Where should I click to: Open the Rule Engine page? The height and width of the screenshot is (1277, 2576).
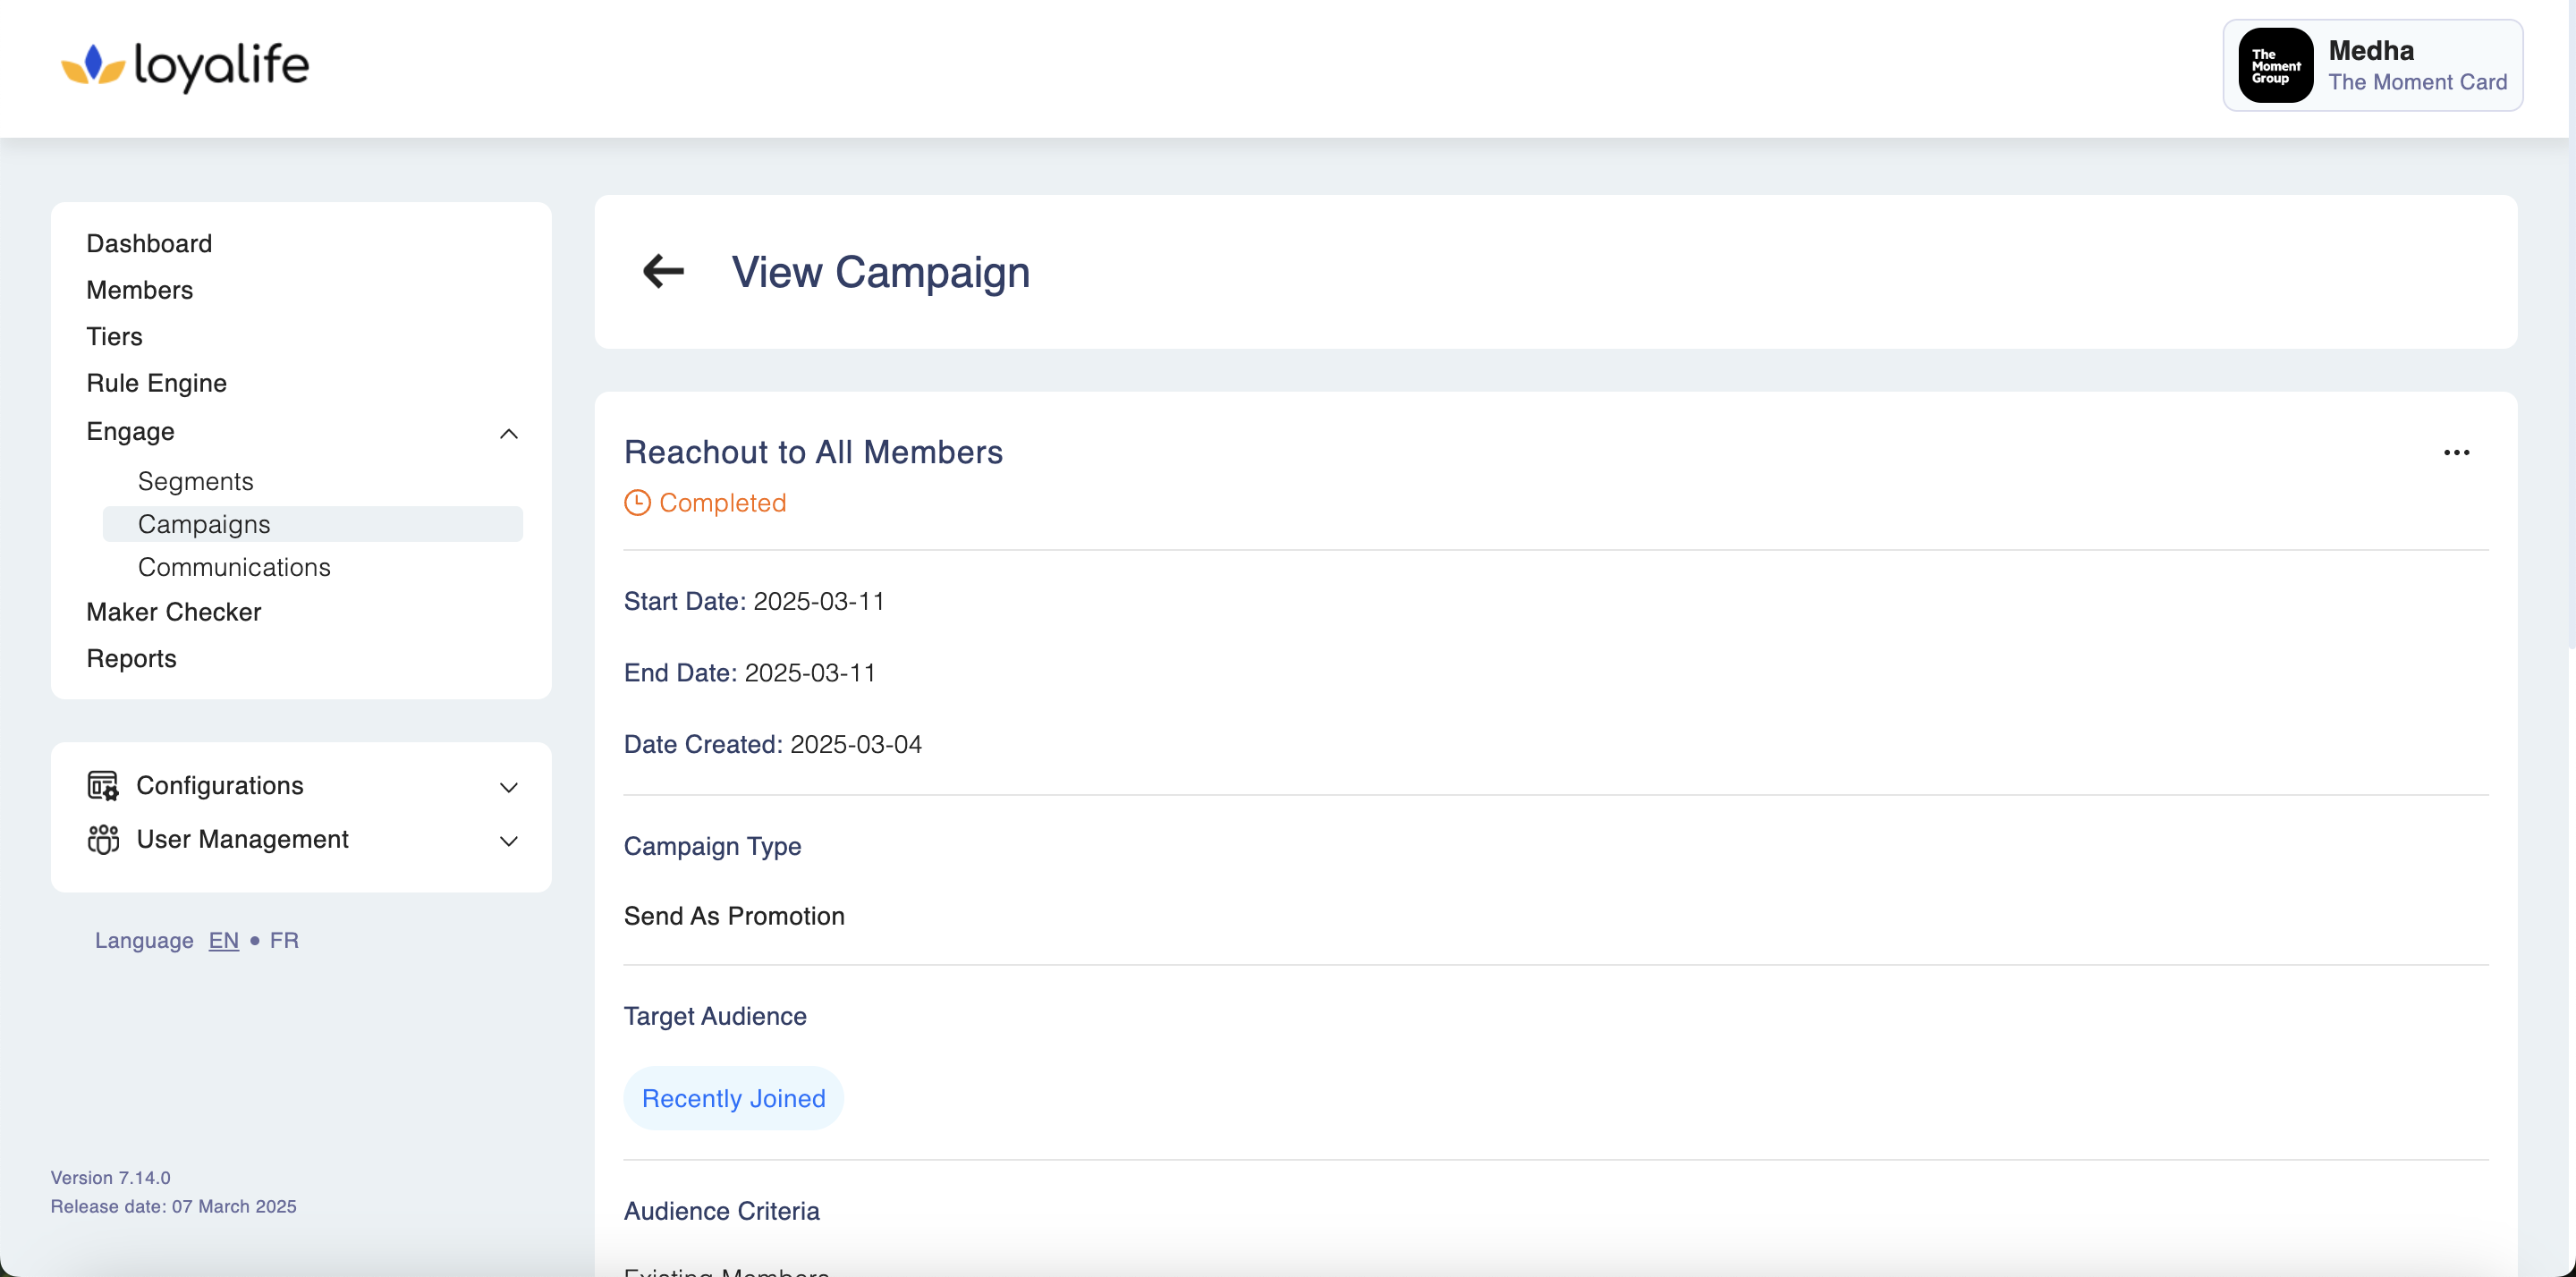(x=156, y=383)
